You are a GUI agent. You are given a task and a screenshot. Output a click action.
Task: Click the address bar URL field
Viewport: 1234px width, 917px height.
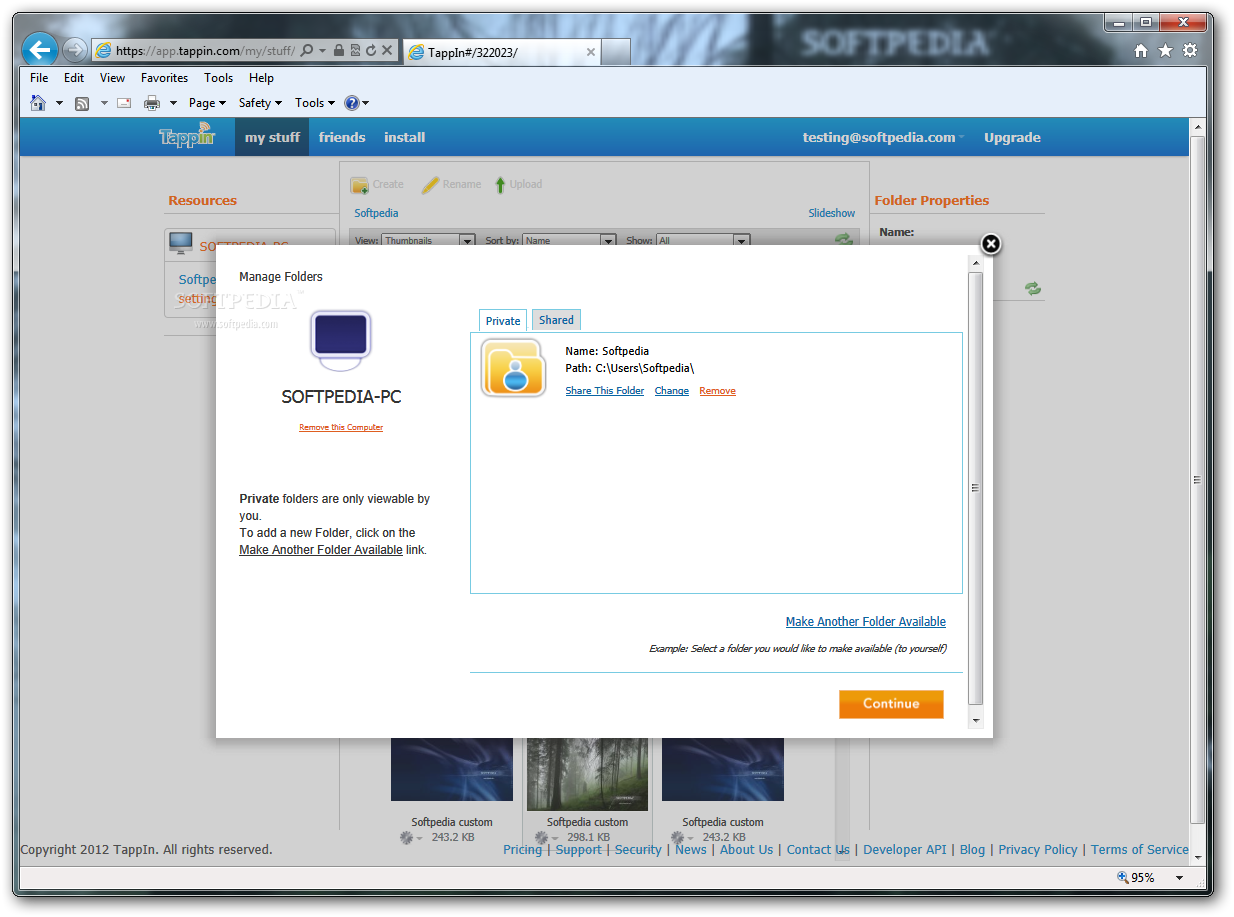(205, 50)
